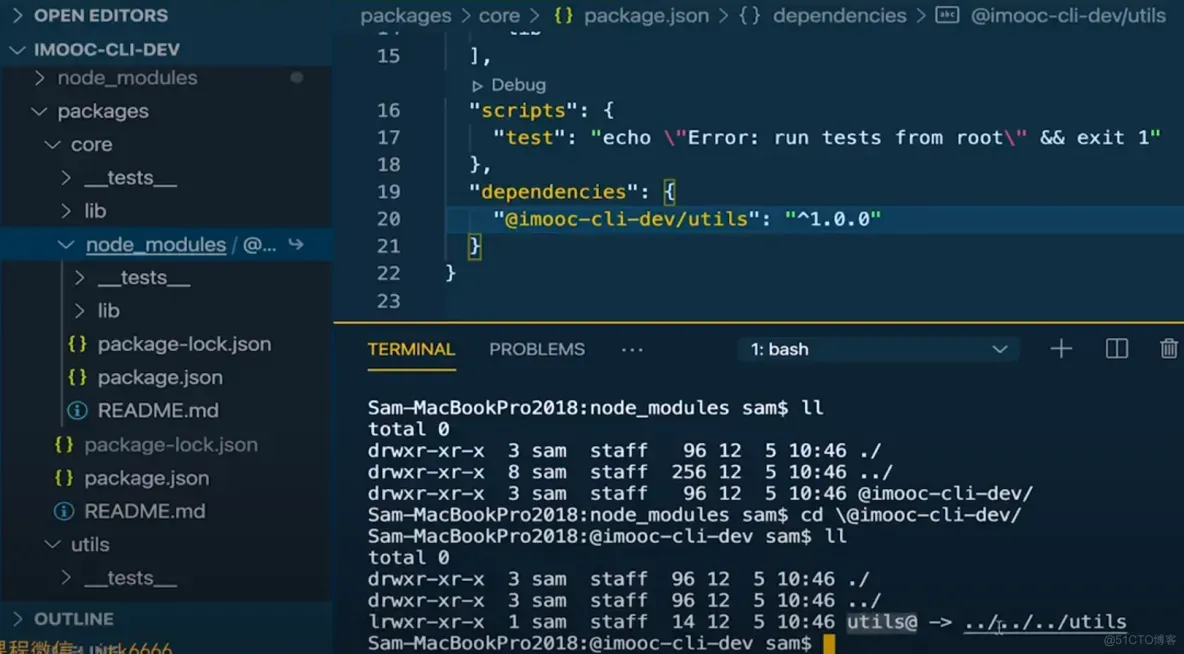Switch to the PROBLEMS tab
This screenshot has width=1184, height=654.
[x=537, y=350]
